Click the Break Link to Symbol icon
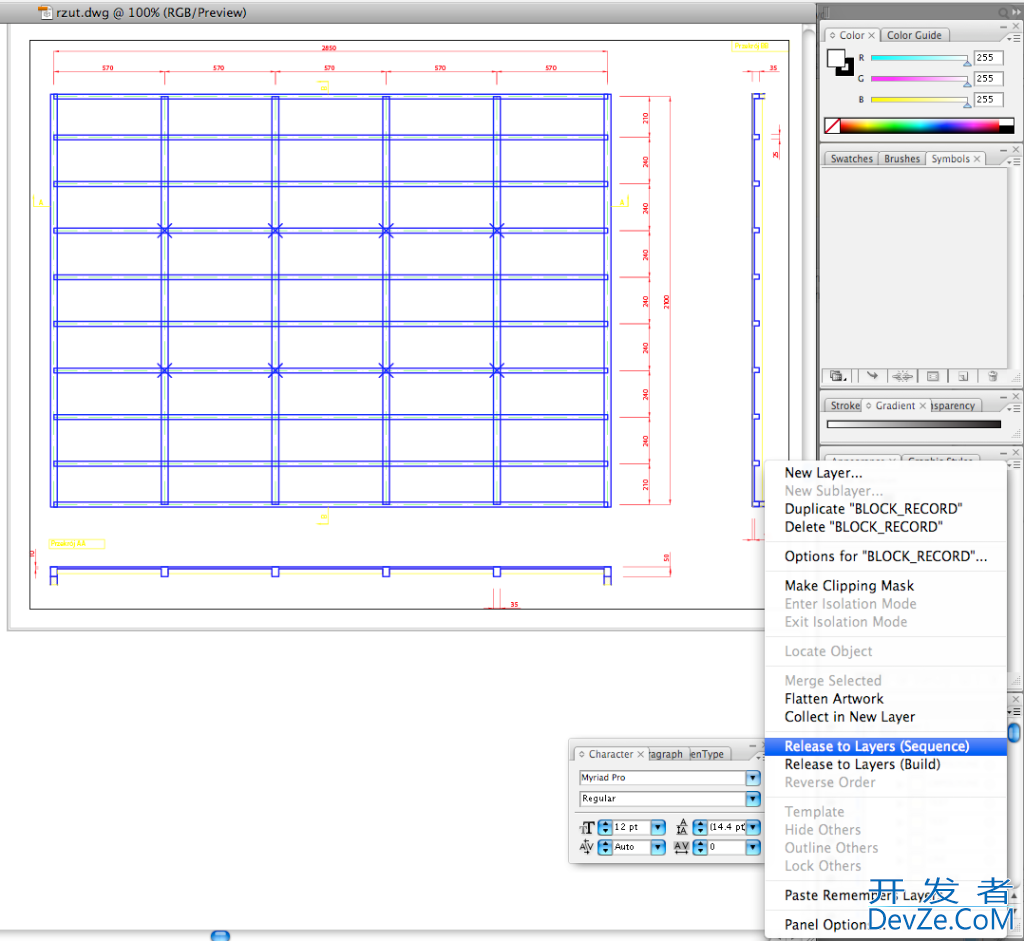Viewport: 1024px width, 941px height. click(903, 376)
